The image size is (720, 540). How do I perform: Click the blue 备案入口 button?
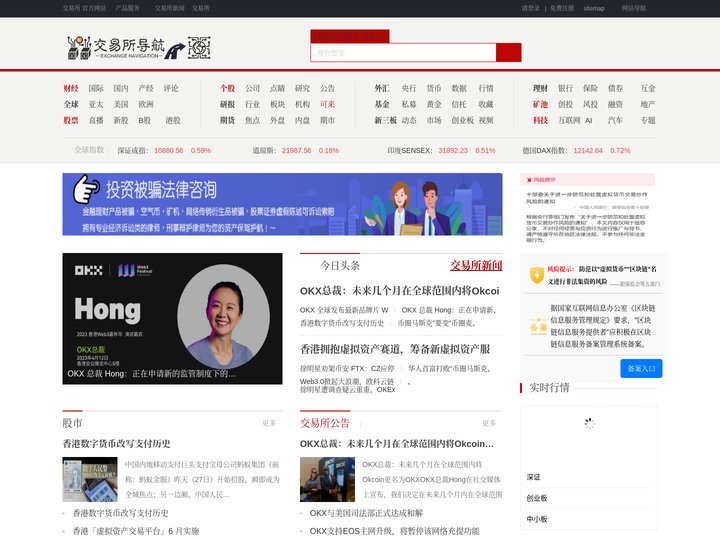(x=641, y=368)
